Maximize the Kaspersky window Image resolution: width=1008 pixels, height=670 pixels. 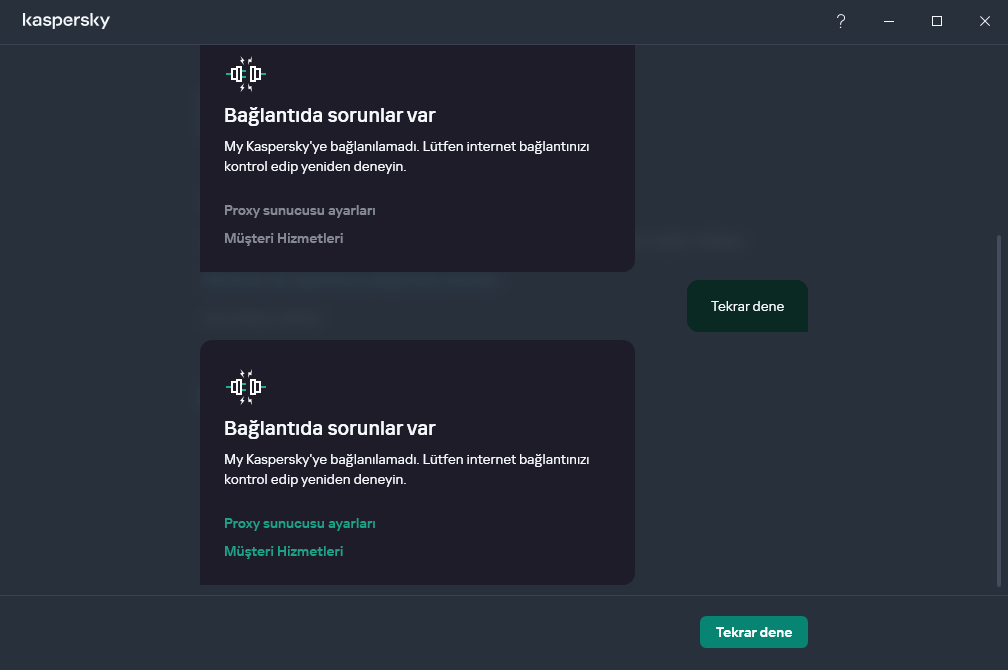click(937, 21)
